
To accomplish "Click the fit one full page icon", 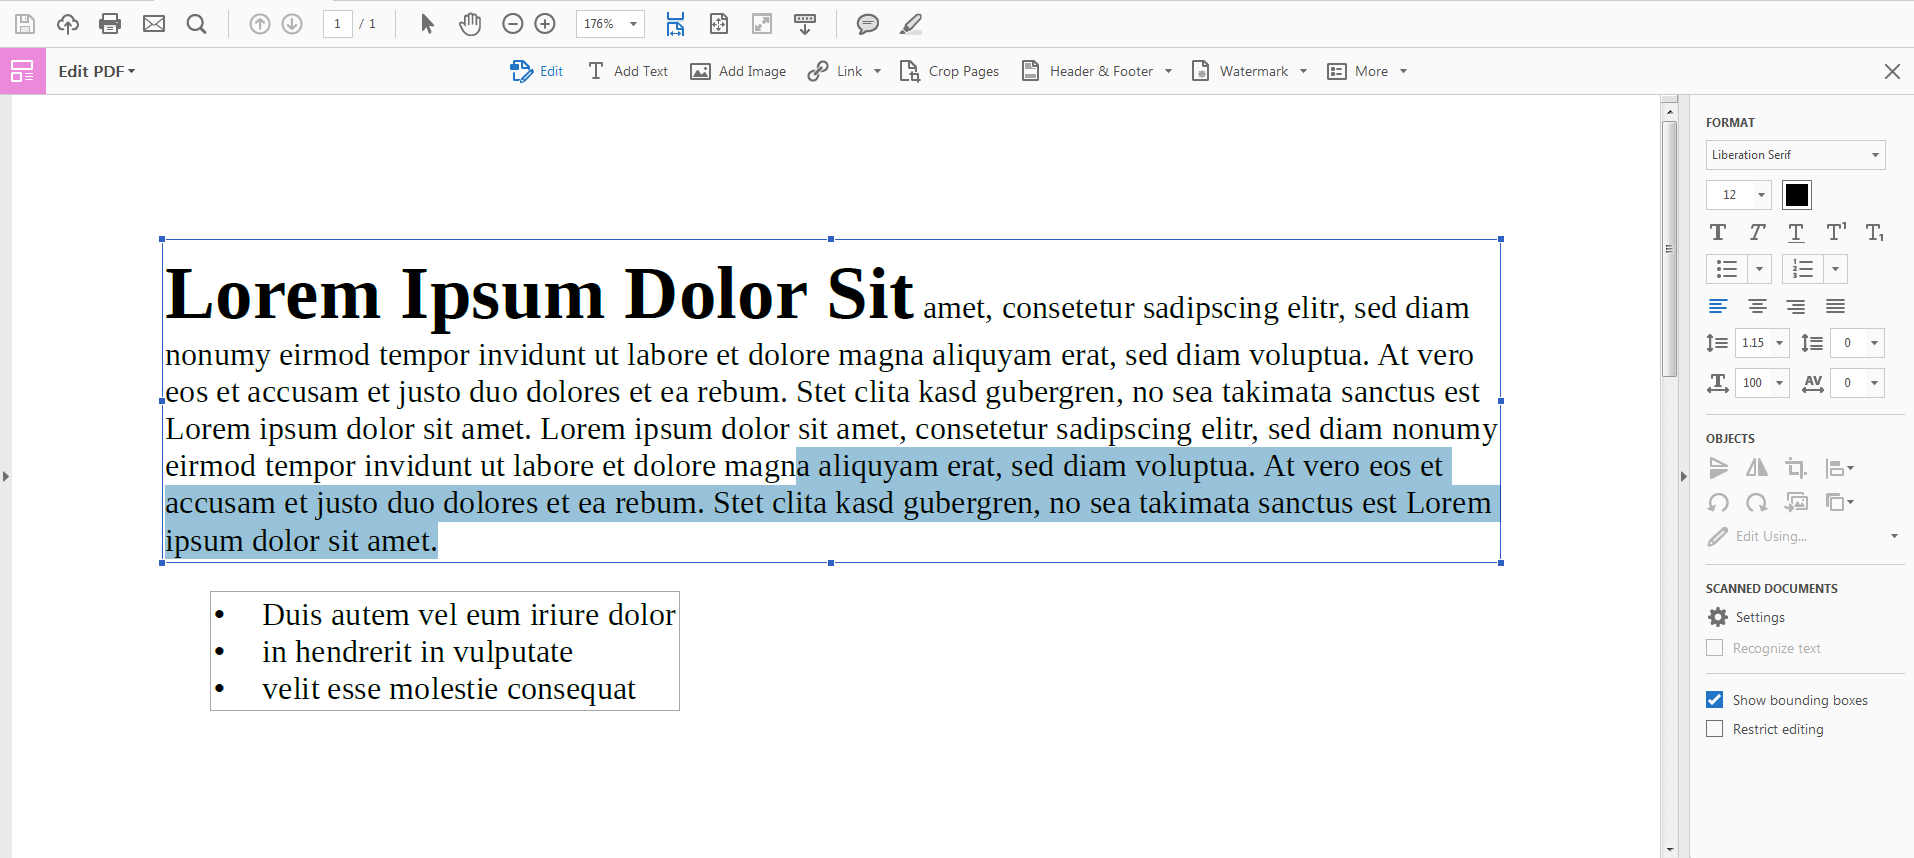I will click(719, 24).
